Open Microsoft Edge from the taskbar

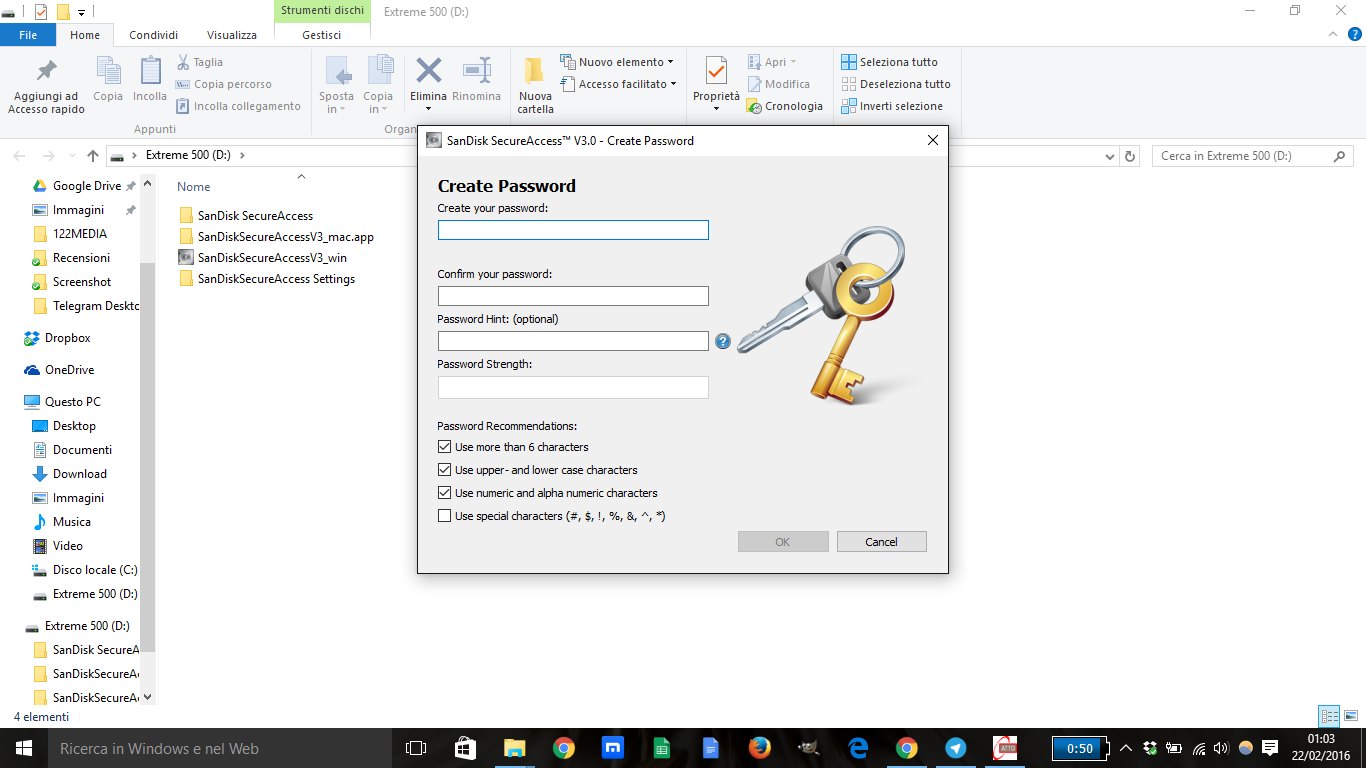tap(858, 748)
